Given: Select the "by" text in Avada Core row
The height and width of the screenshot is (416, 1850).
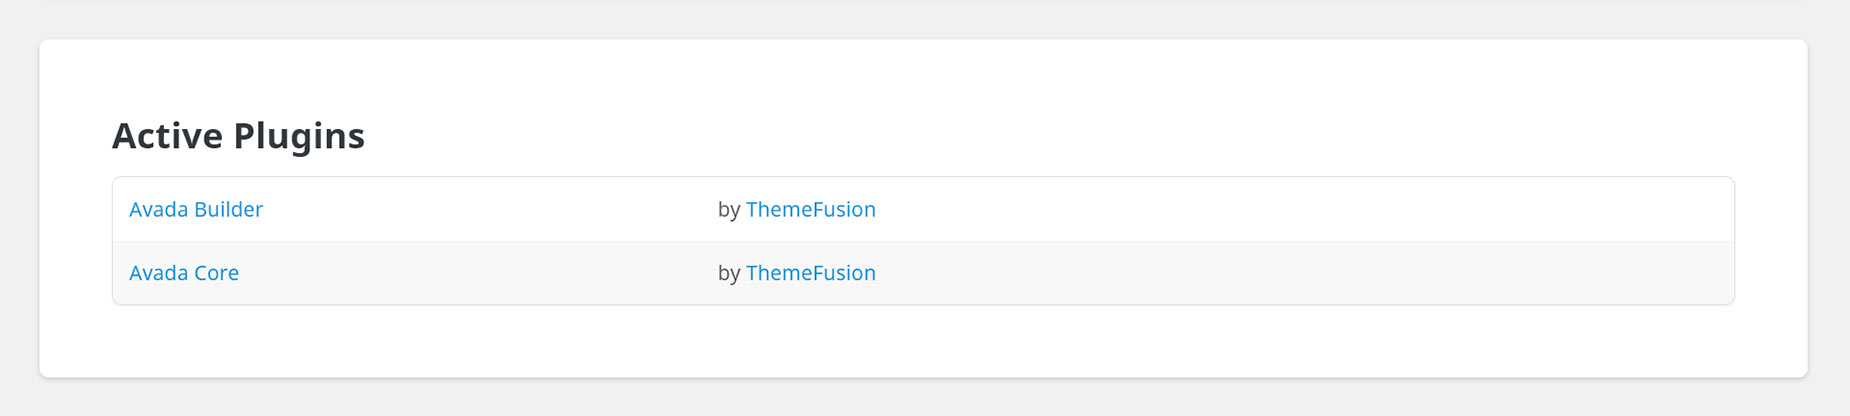Looking at the screenshot, I should [x=729, y=274].
